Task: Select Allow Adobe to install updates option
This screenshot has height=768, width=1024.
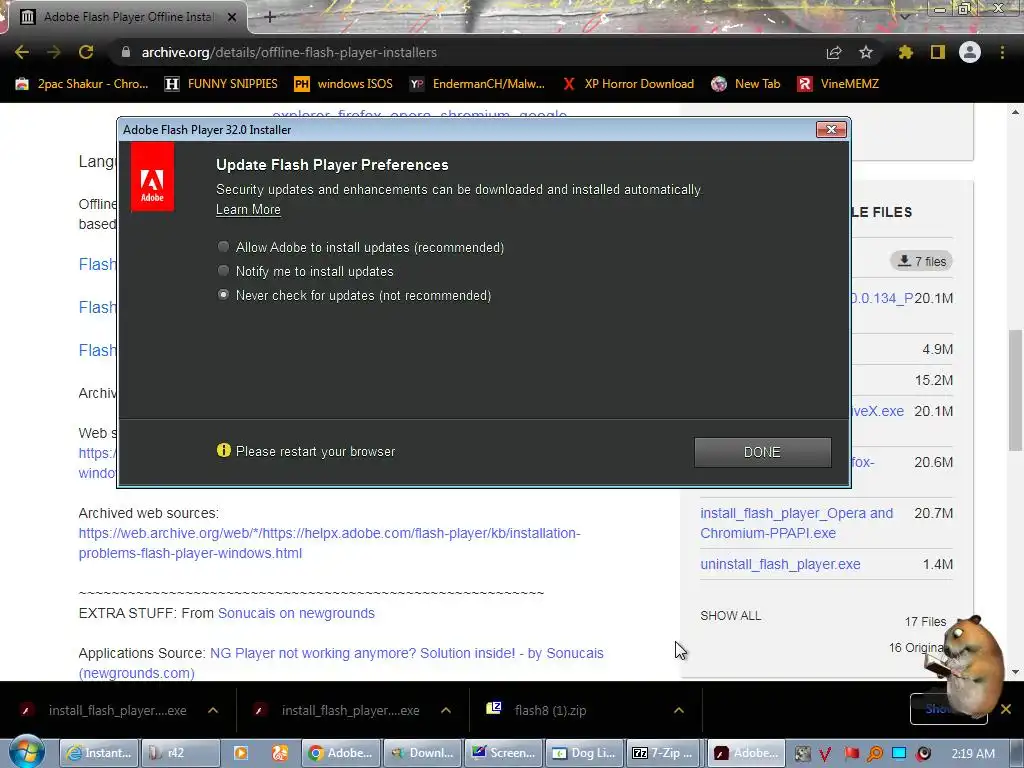Action: pos(223,247)
